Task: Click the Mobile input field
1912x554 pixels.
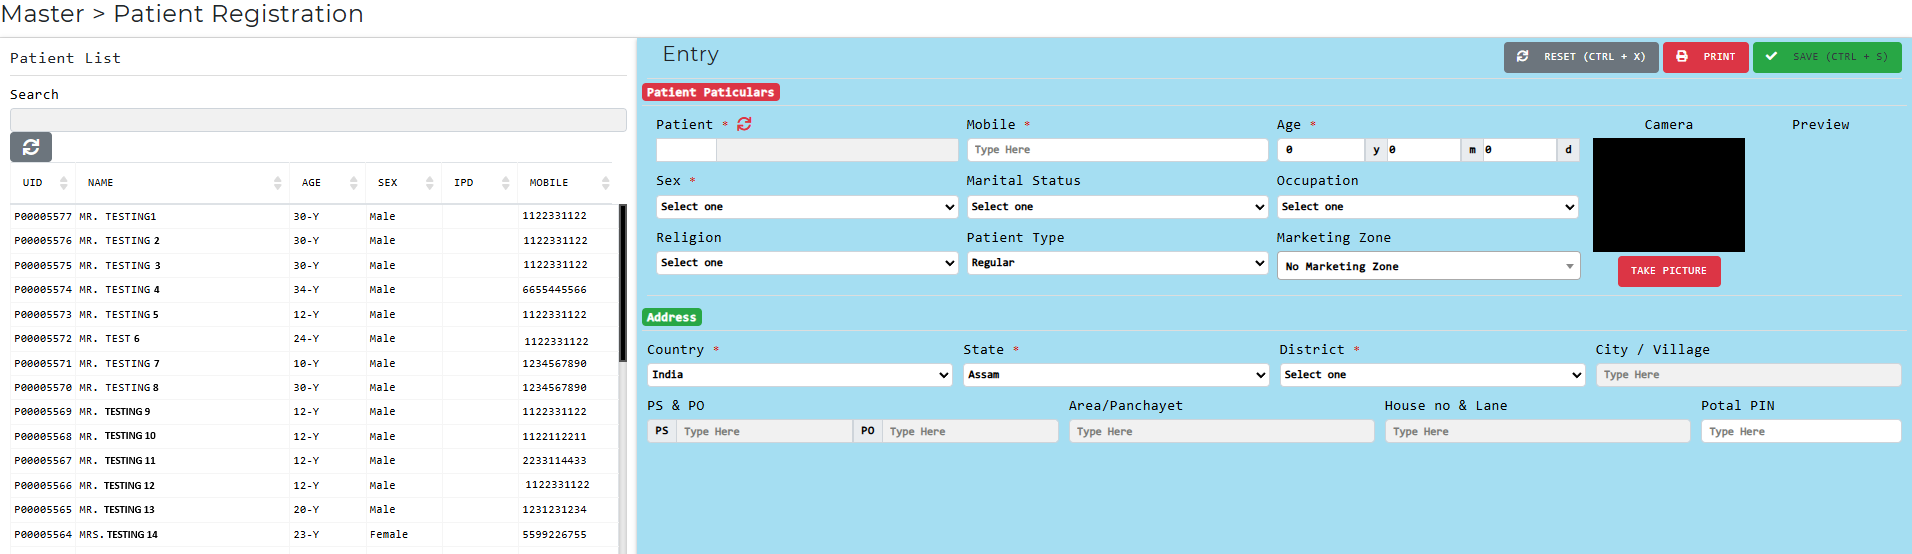Action: coord(1118,150)
